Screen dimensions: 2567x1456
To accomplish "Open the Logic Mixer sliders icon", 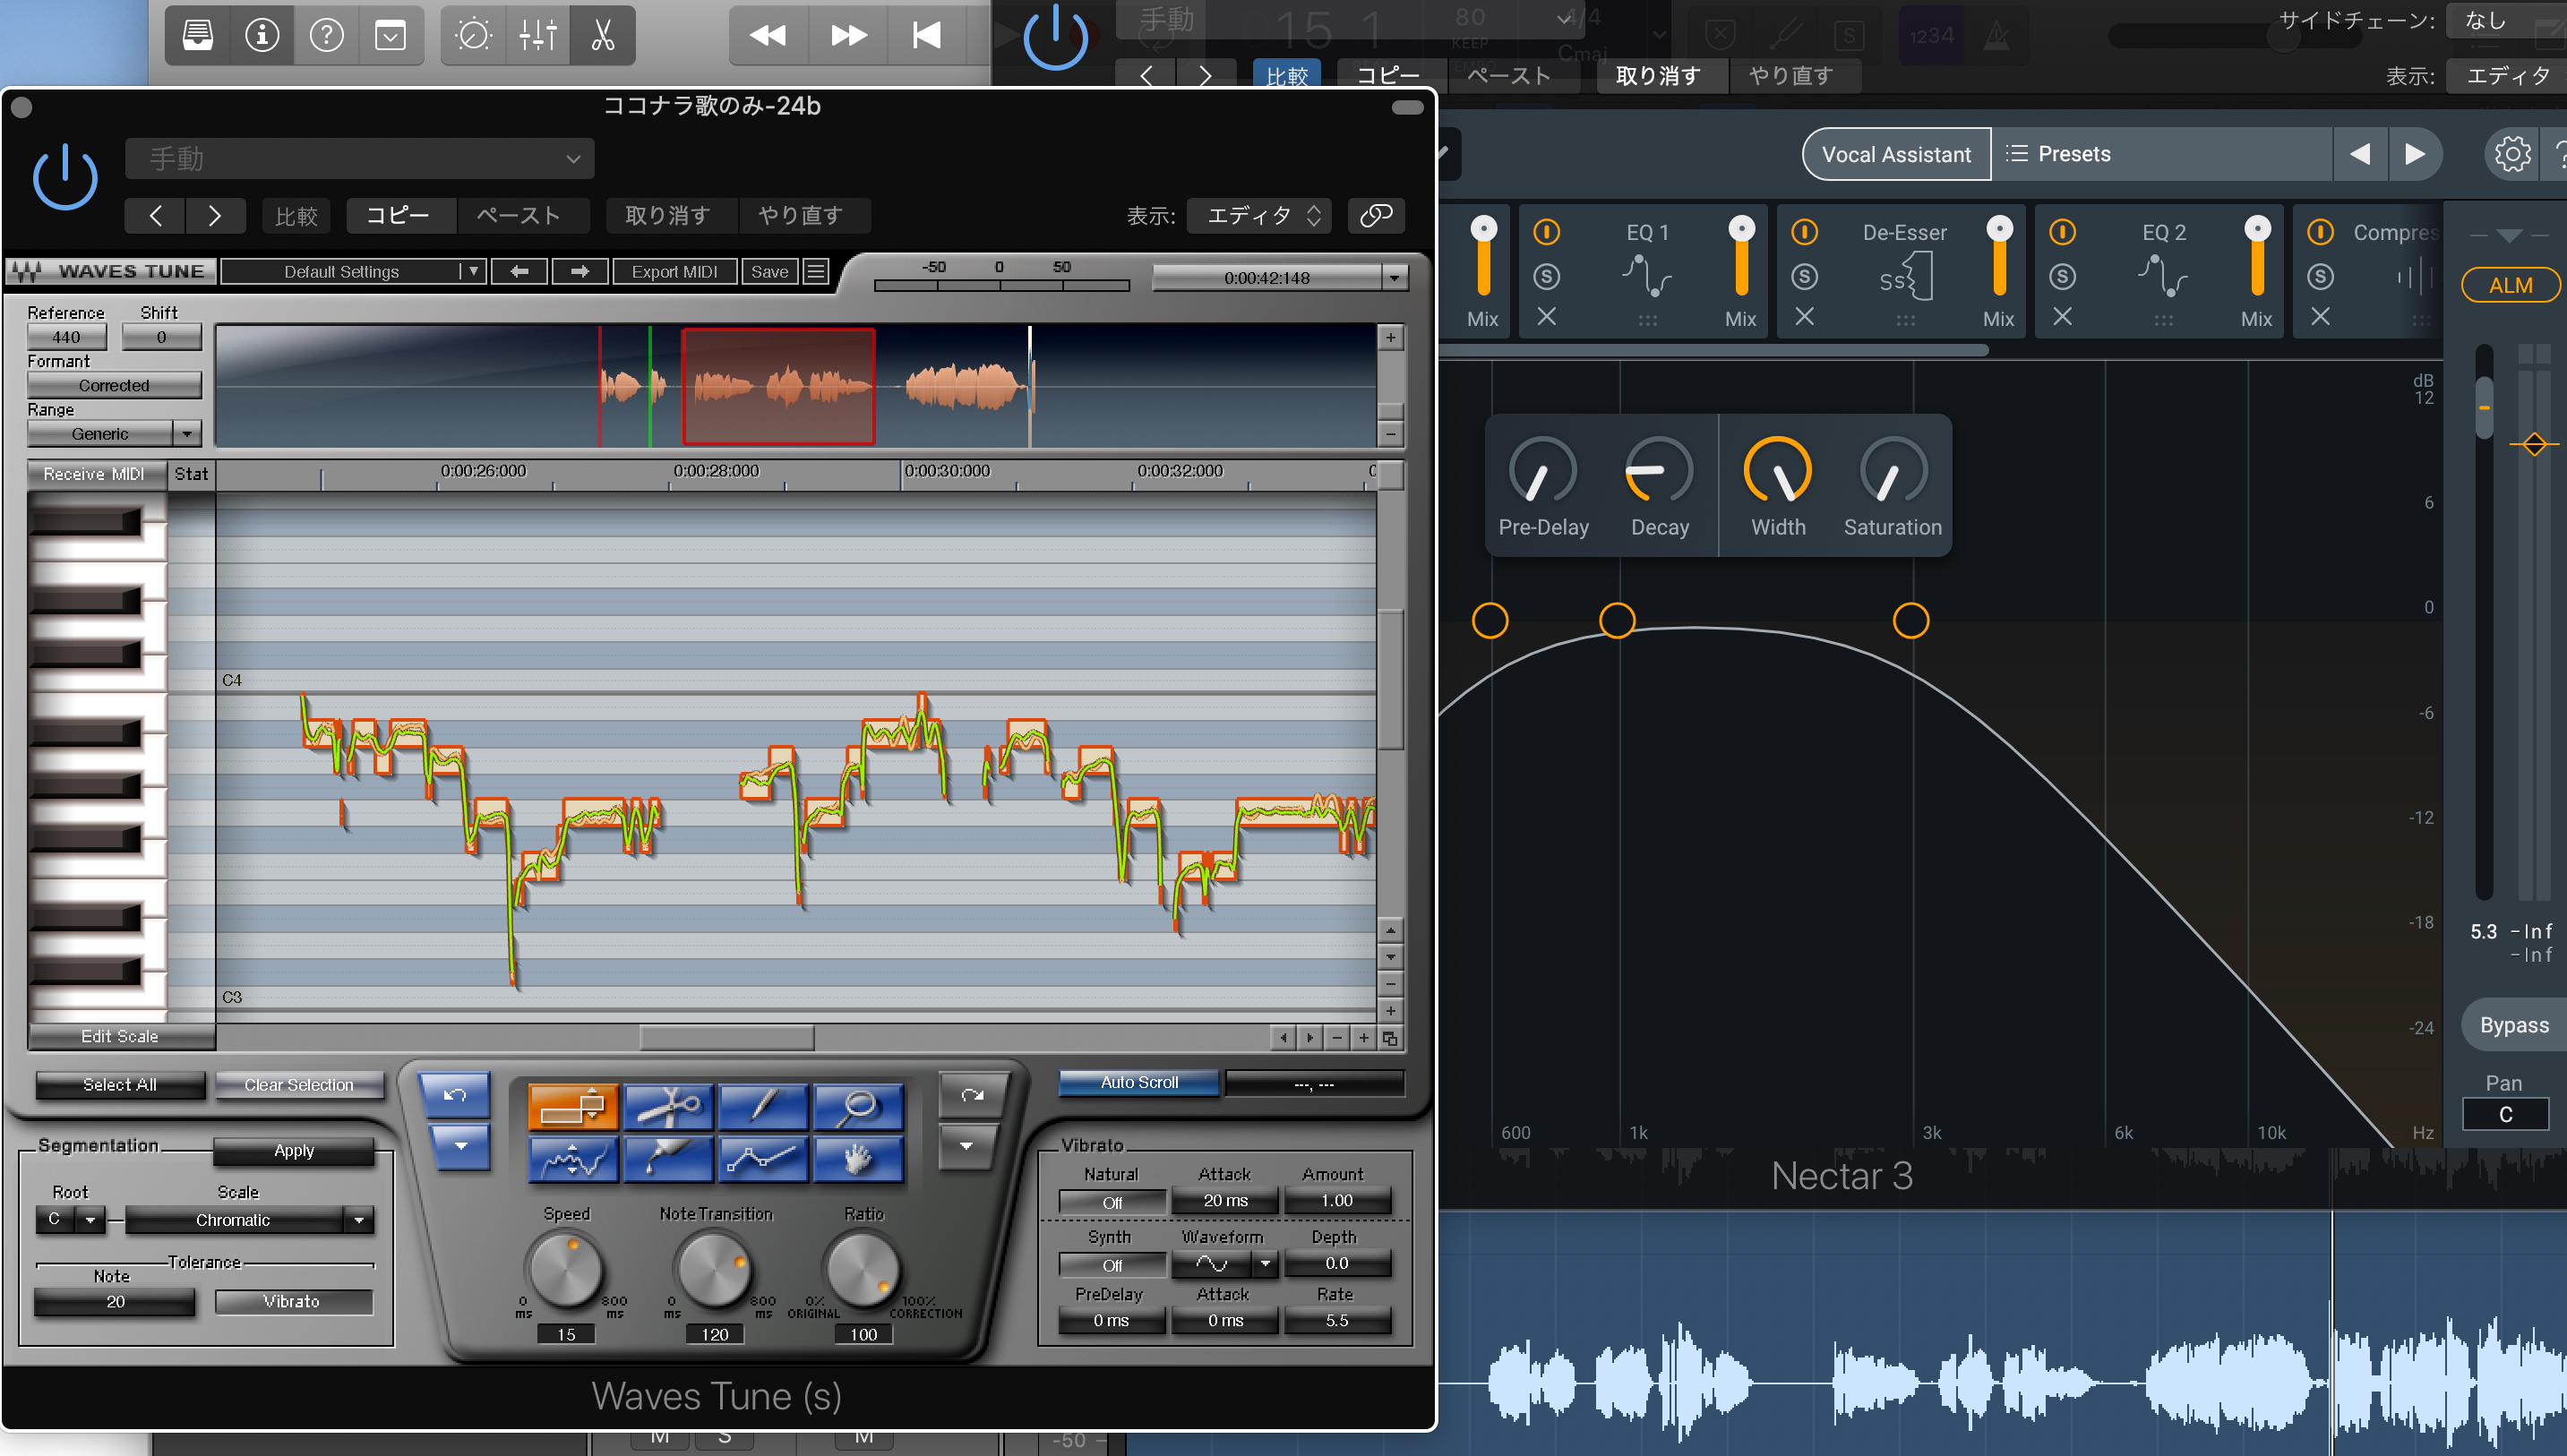I will pyautogui.click(x=538, y=36).
